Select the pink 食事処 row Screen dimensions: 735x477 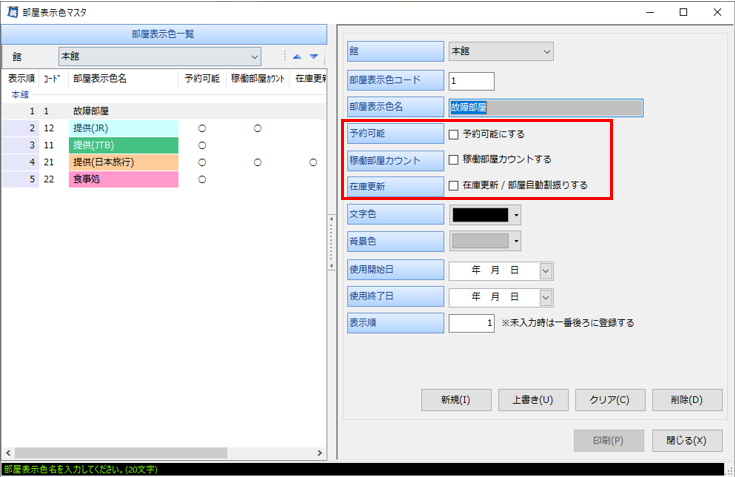tap(123, 179)
